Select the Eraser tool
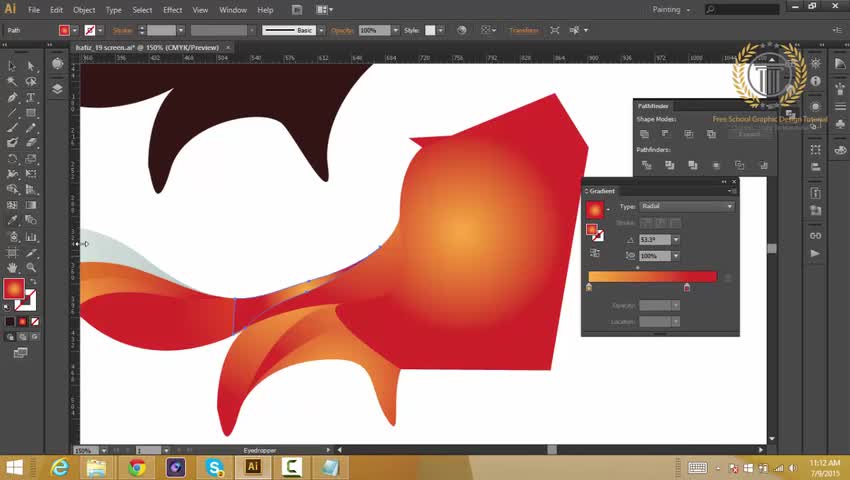This screenshot has height=480, width=850. click(31, 143)
